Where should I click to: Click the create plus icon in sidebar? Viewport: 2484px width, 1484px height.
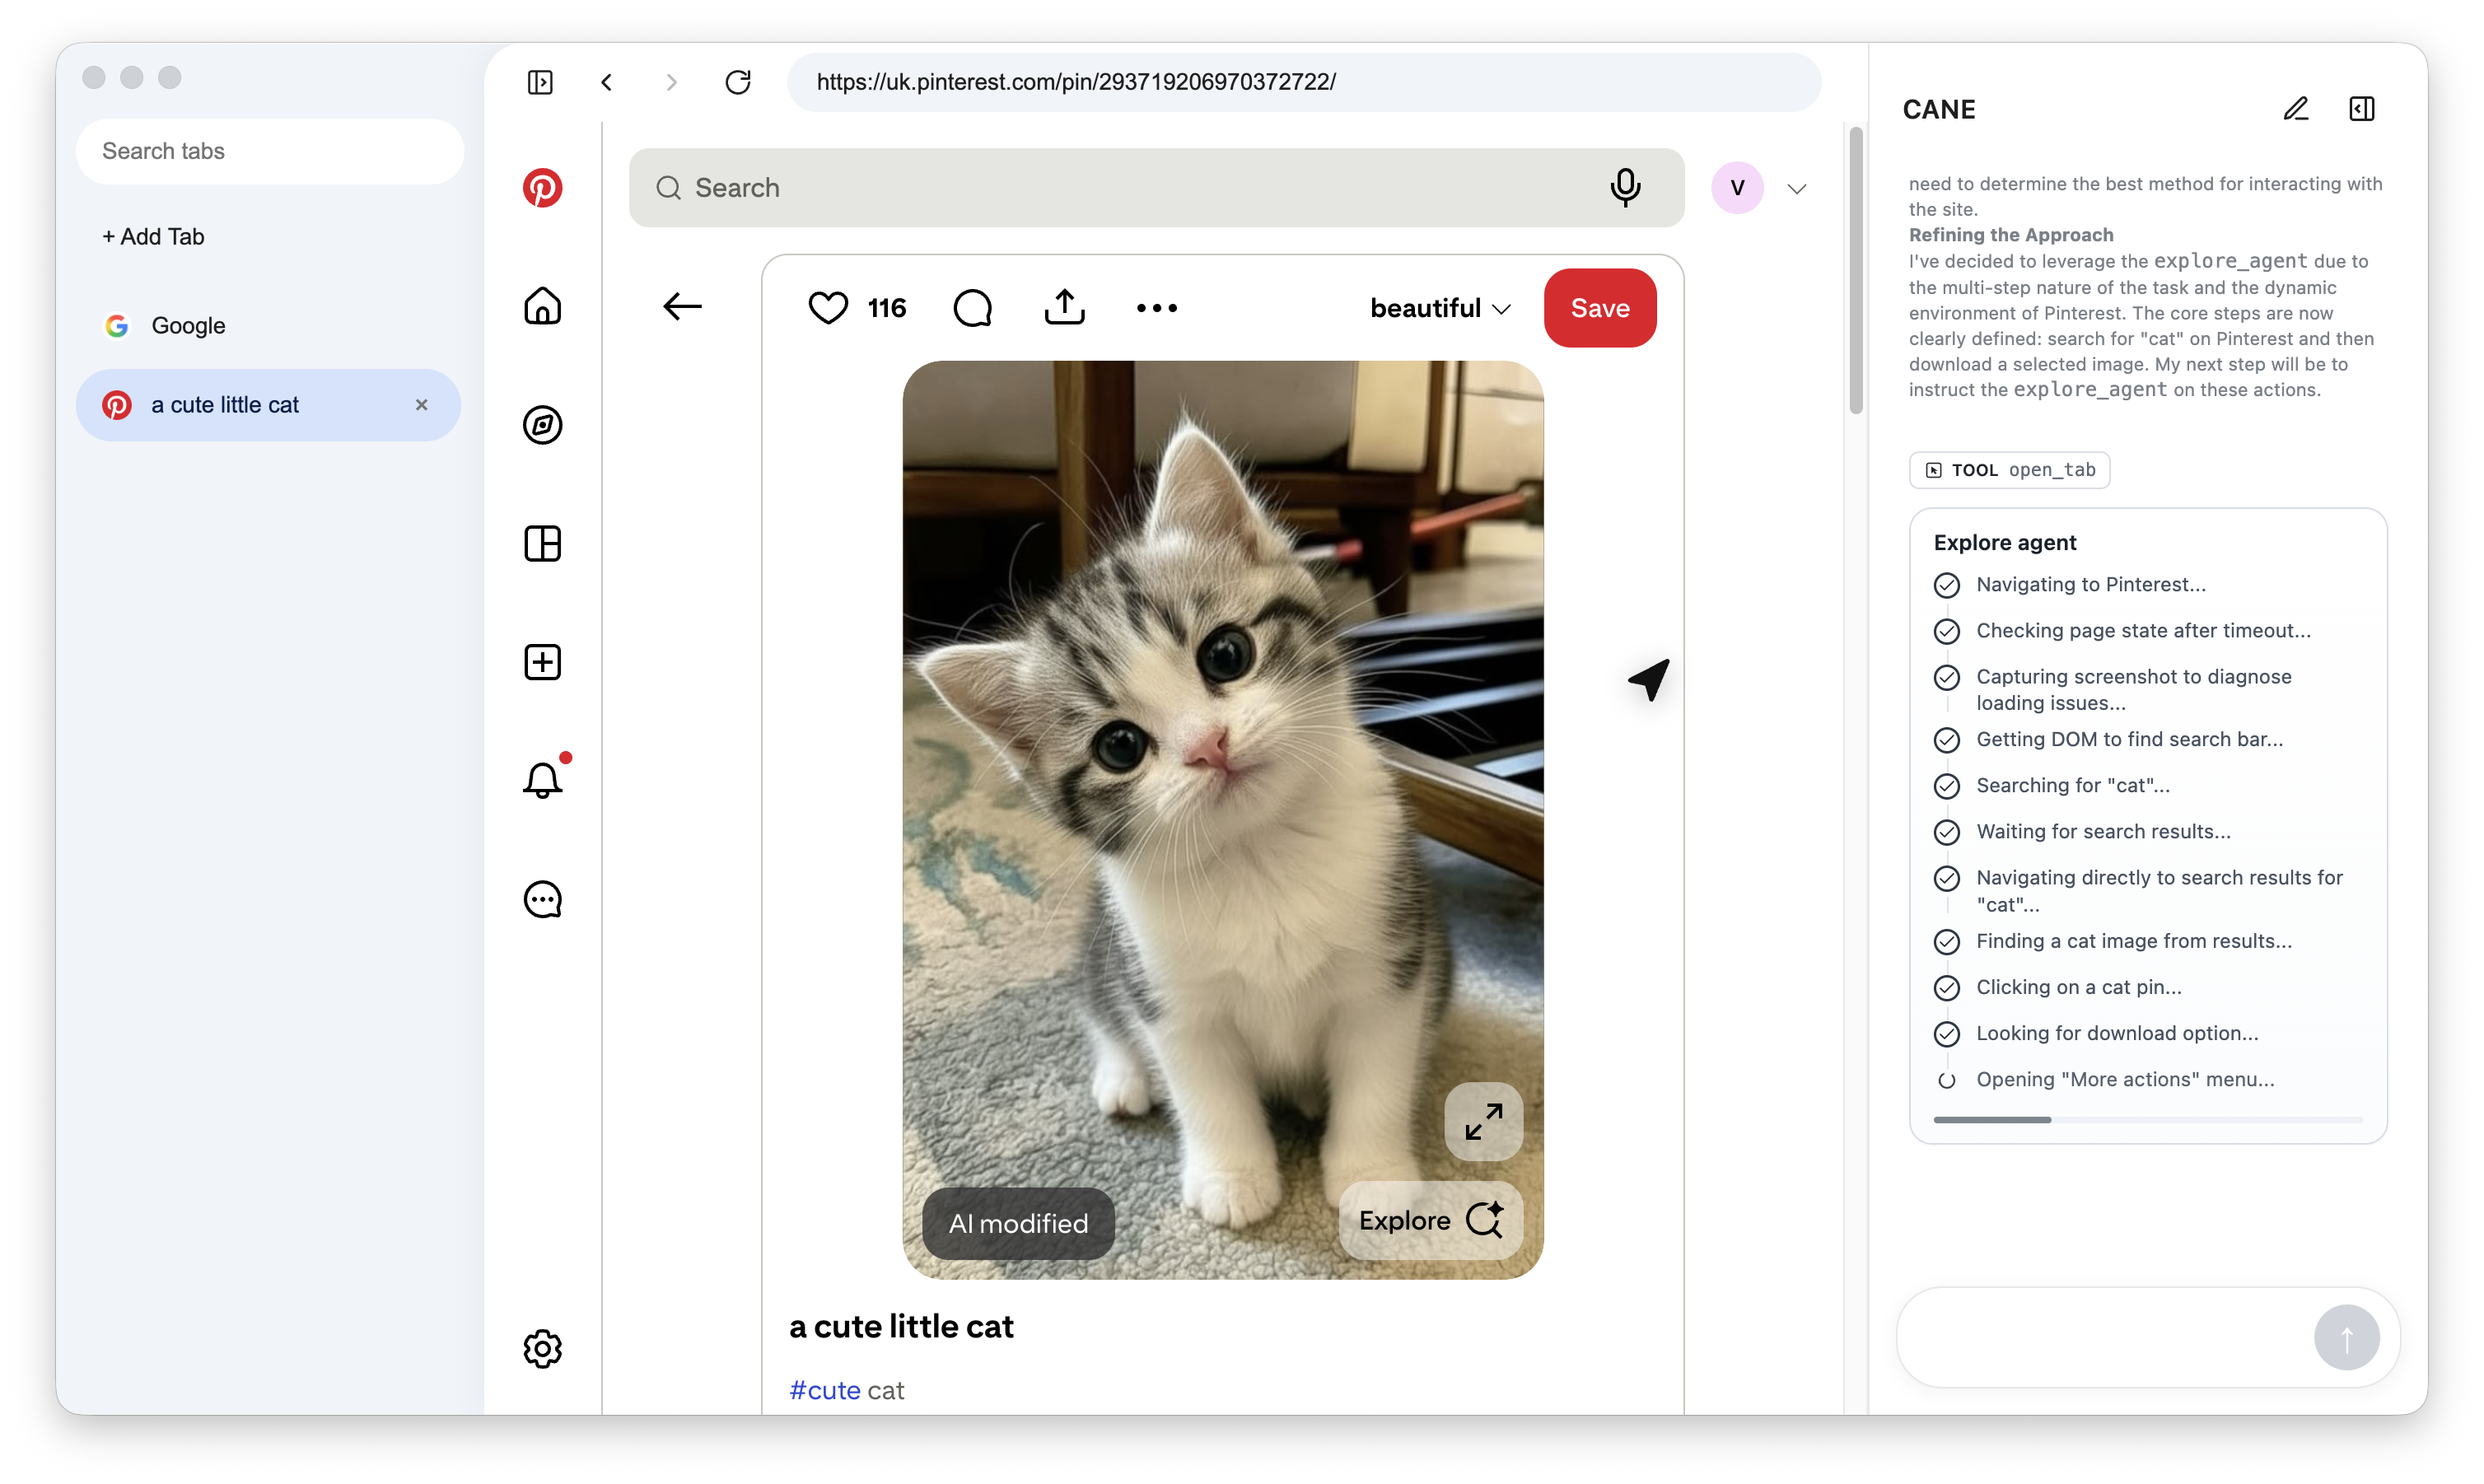pyautogui.click(x=542, y=662)
